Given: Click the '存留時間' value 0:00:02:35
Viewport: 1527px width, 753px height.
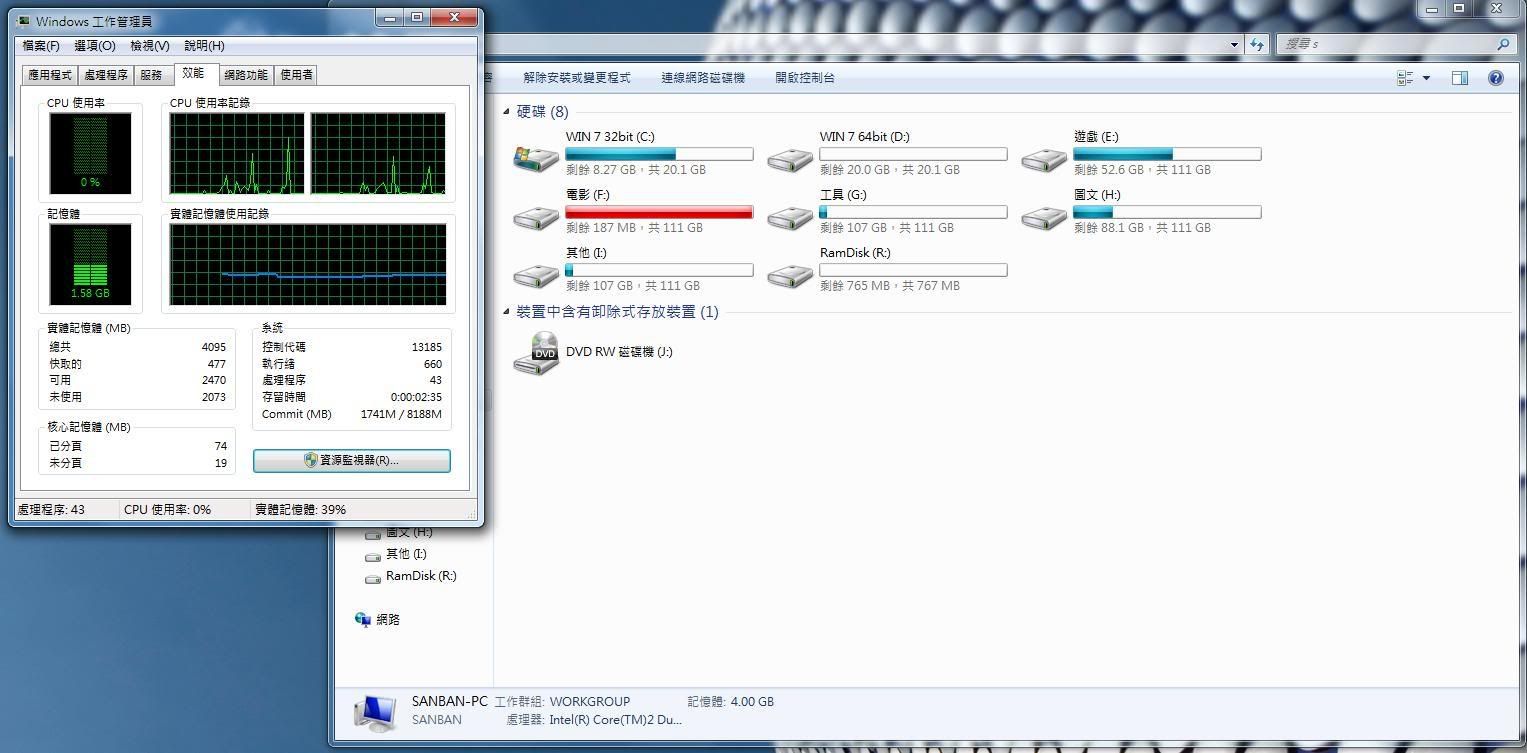Looking at the screenshot, I should pos(416,397).
